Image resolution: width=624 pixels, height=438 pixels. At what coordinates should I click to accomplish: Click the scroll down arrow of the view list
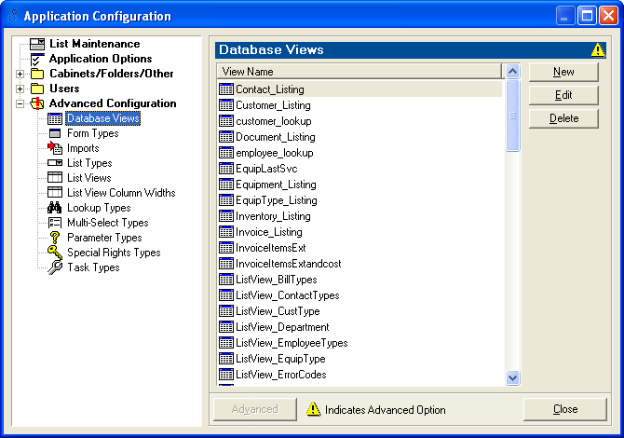[x=513, y=378]
